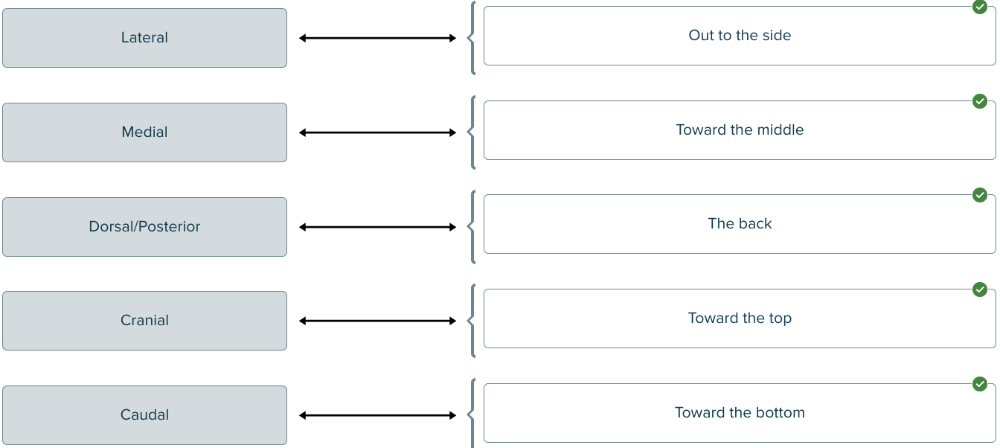
Task: Select the Lateral term box
Action: [144, 38]
